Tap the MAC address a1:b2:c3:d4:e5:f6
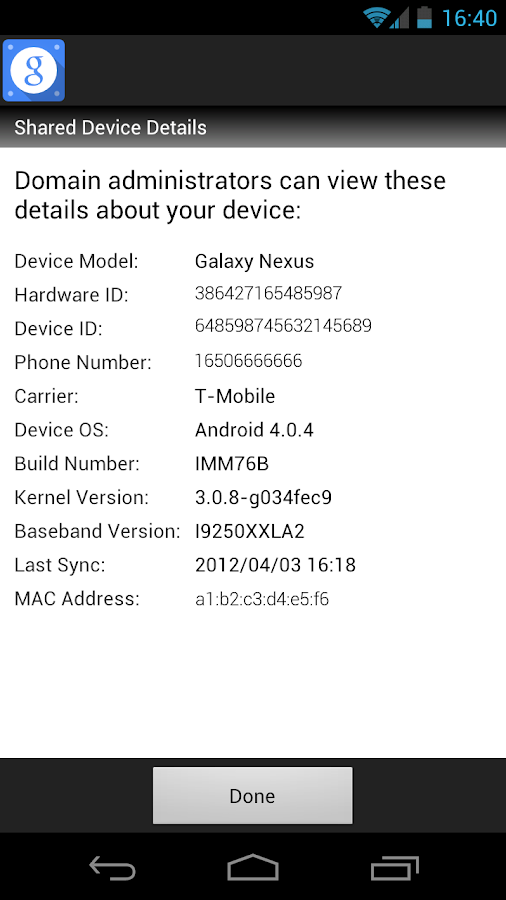Viewport: 506px width, 900px height. pos(262,600)
